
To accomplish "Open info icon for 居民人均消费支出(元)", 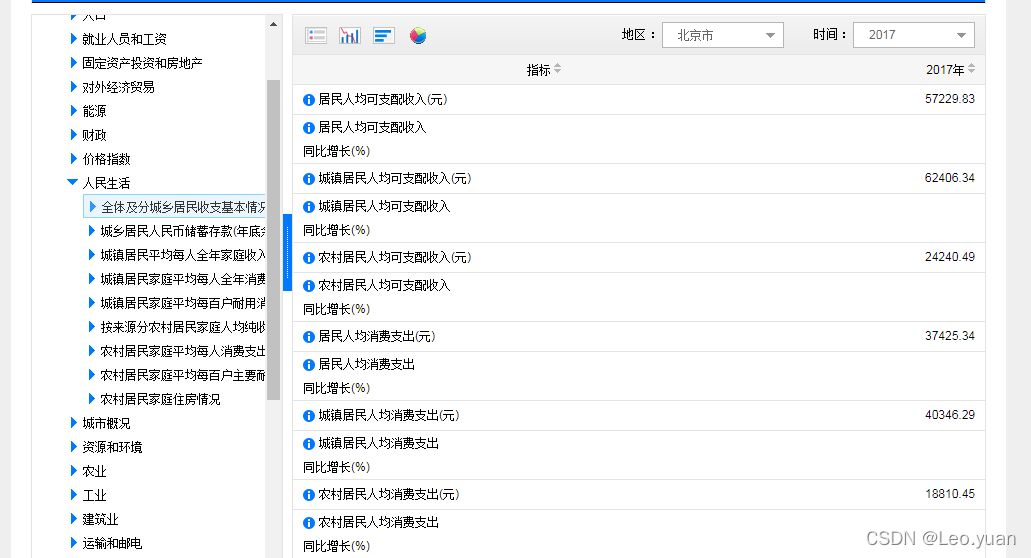I will tap(308, 337).
